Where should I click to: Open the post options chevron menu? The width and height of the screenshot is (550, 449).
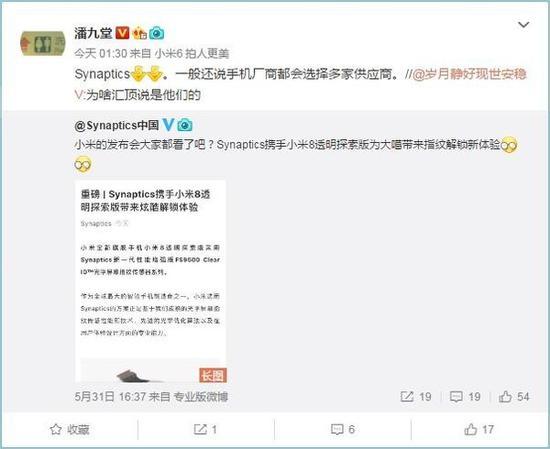523,25
